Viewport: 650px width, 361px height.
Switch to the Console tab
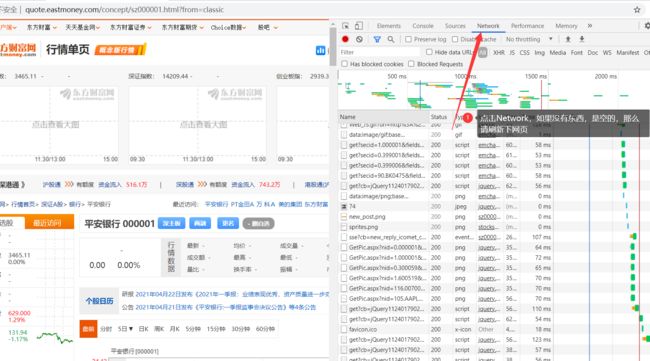click(x=423, y=26)
